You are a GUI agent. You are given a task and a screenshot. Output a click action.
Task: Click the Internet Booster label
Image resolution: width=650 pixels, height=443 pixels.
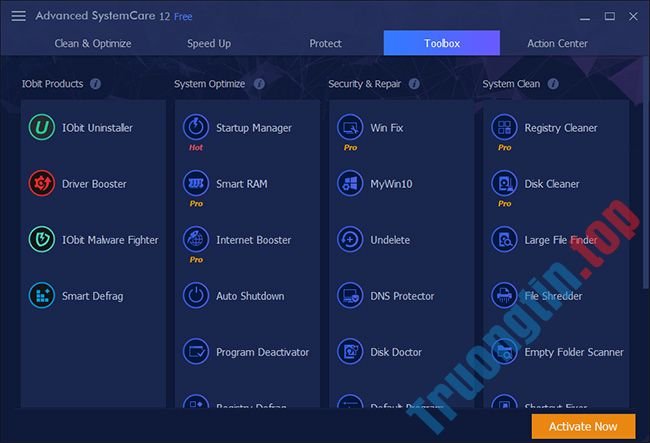click(x=253, y=240)
